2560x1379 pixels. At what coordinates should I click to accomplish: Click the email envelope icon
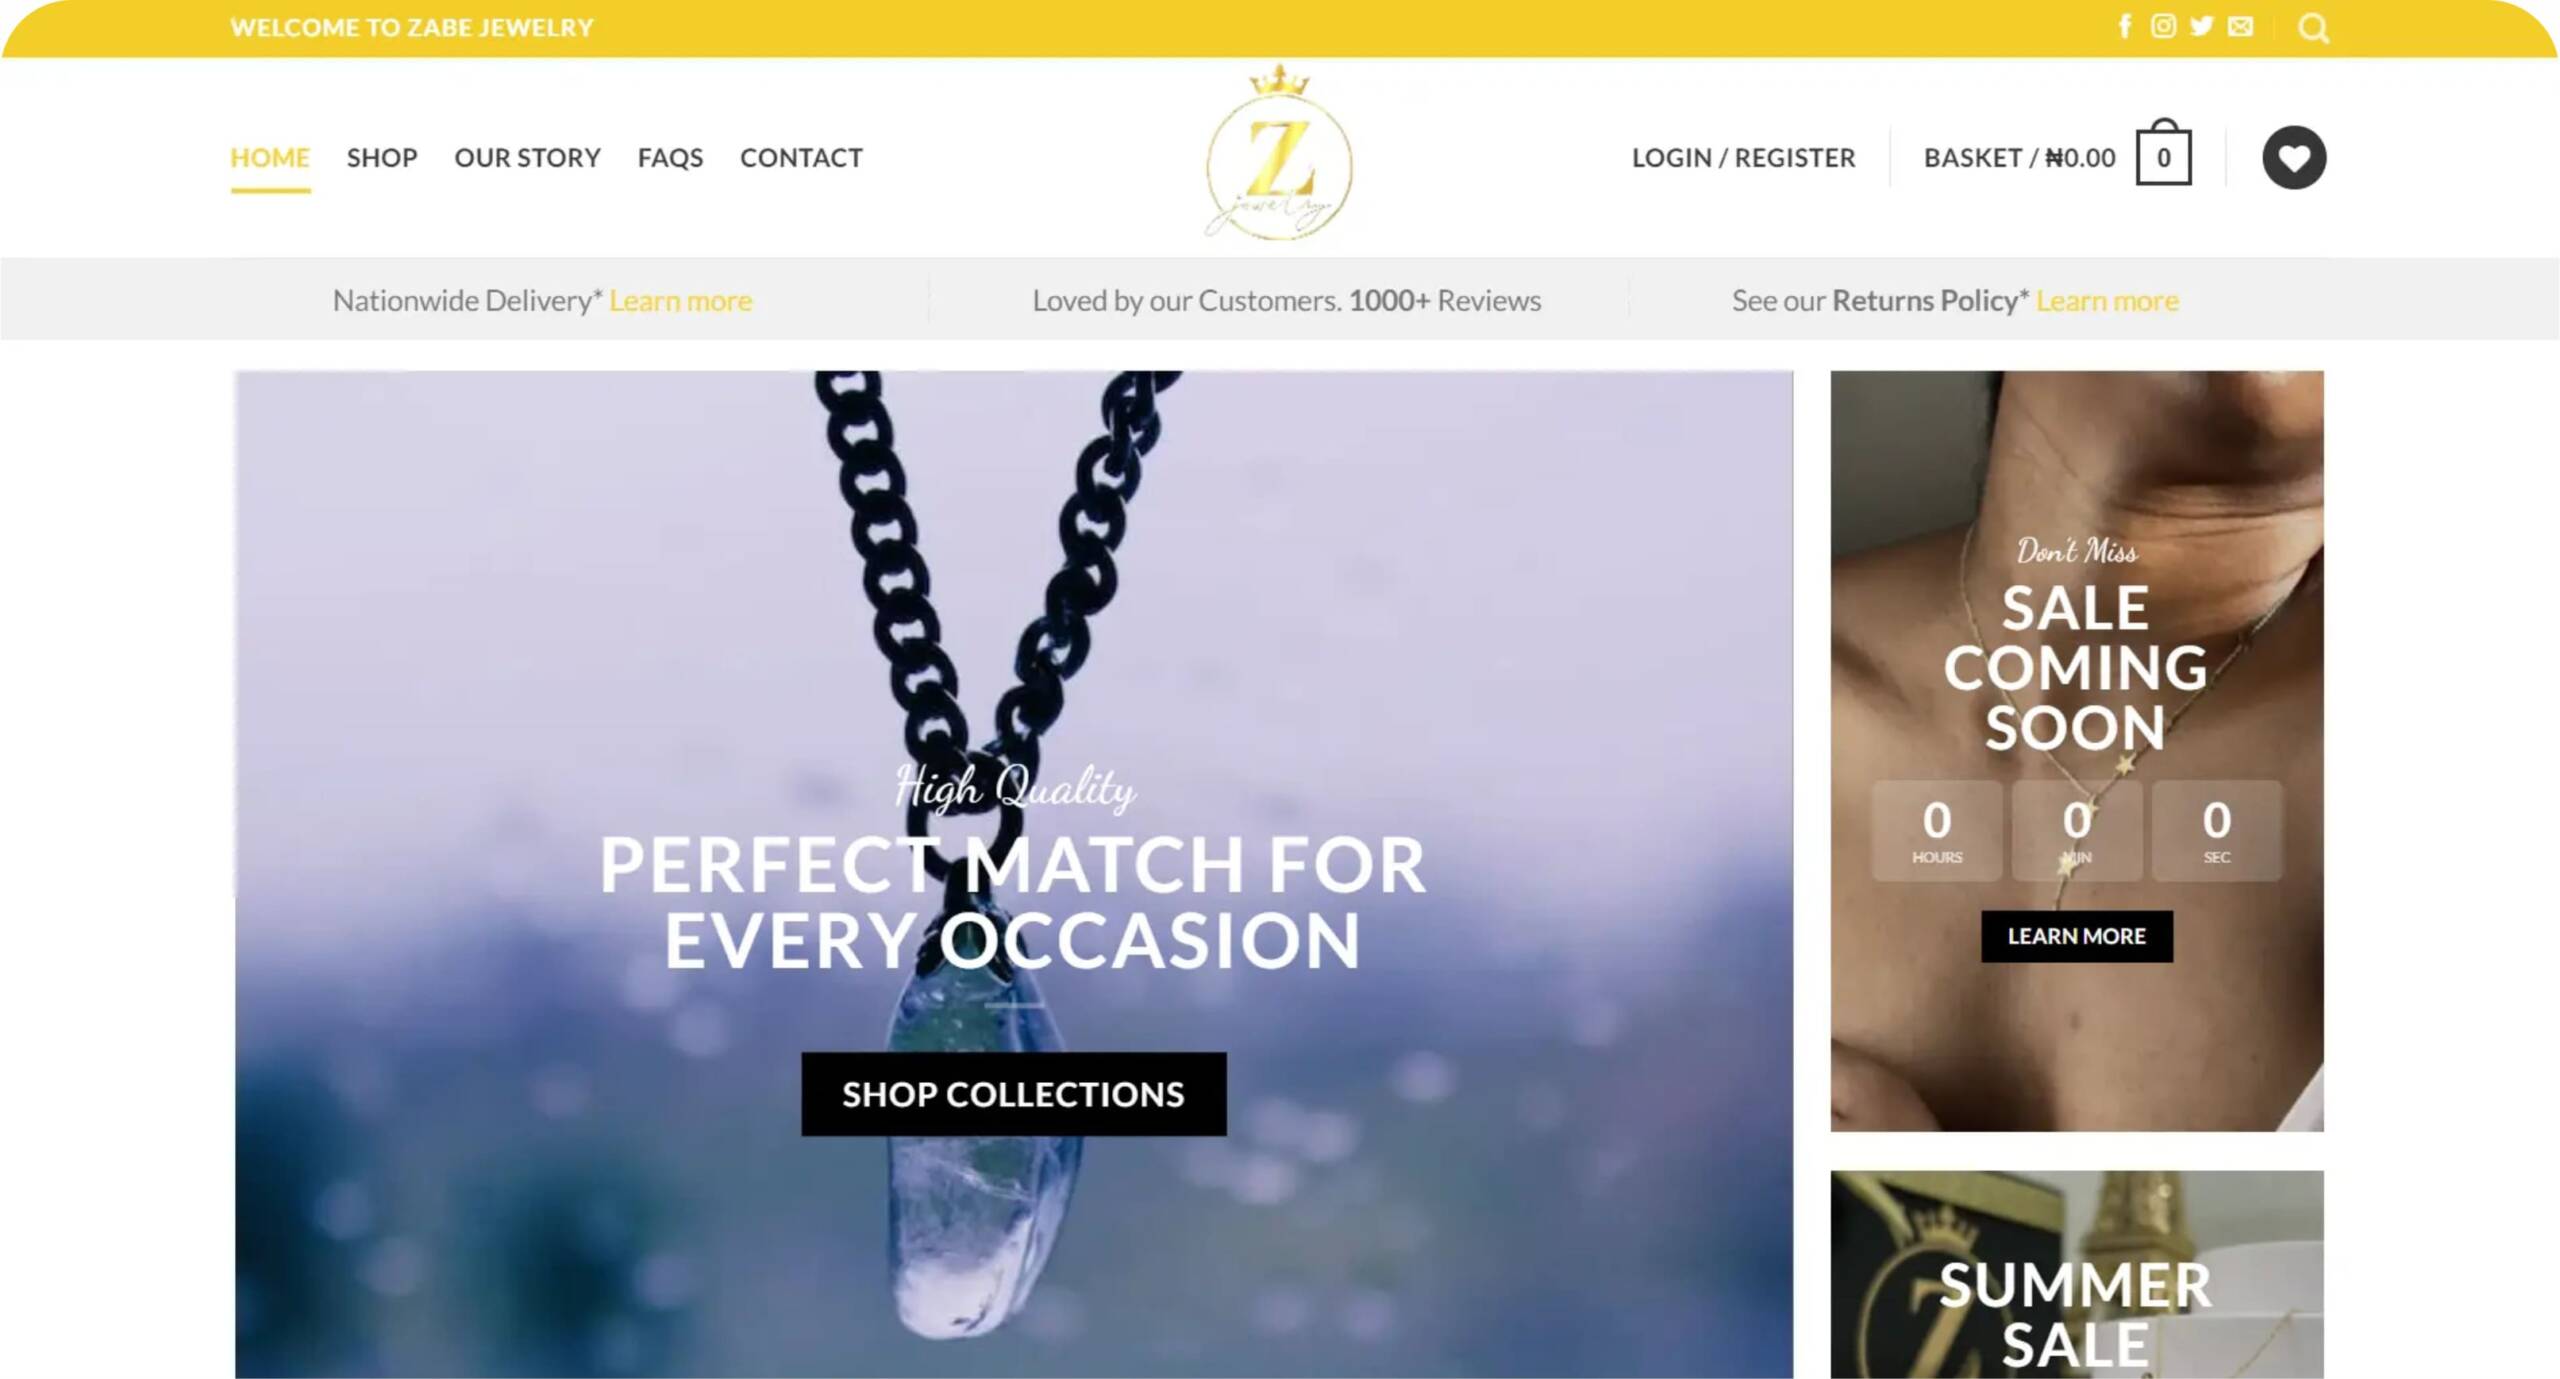pyautogui.click(x=2241, y=26)
